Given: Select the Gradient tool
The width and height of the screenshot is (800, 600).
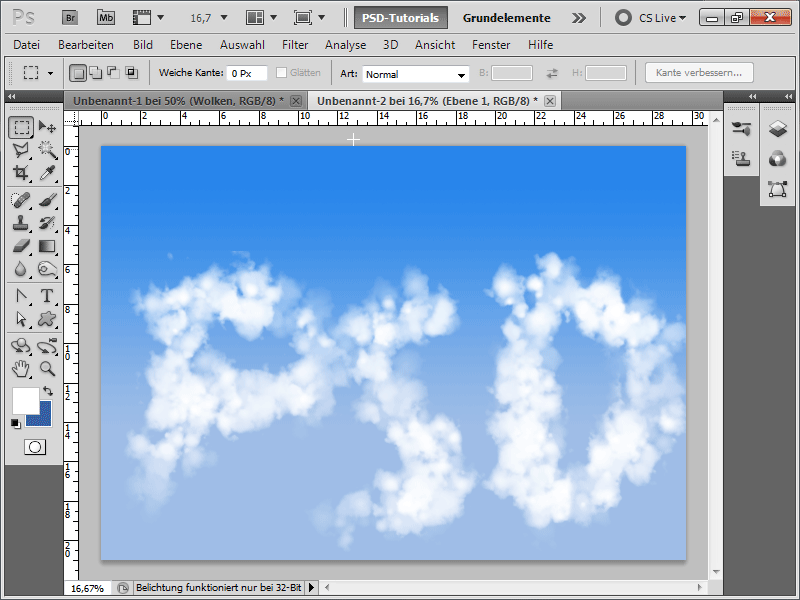Looking at the screenshot, I should tap(47, 246).
